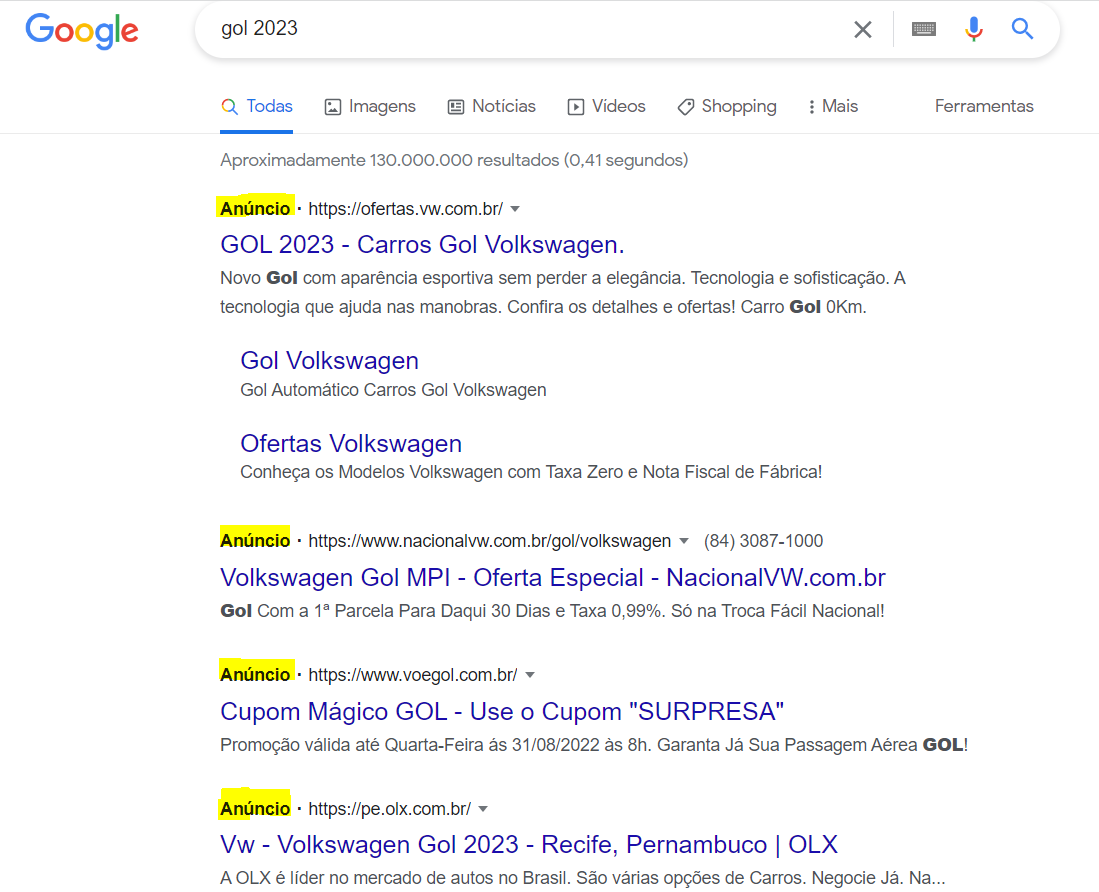Viewport: 1099px width, 892px height.
Task: Click the nacionalvw.com.br/gol/volkswagen URL text
Action: (x=490, y=541)
